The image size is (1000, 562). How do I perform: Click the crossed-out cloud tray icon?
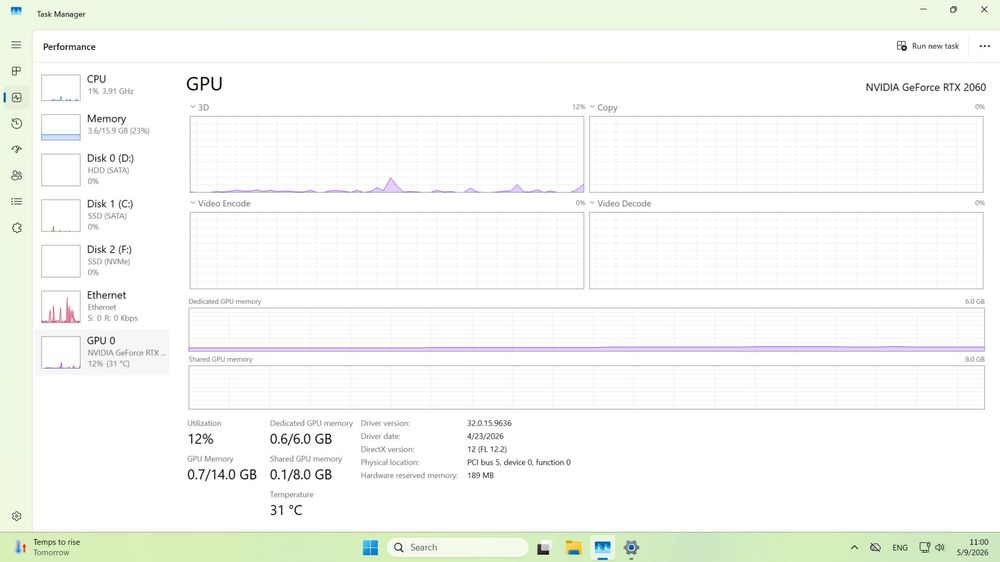click(876, 547)
